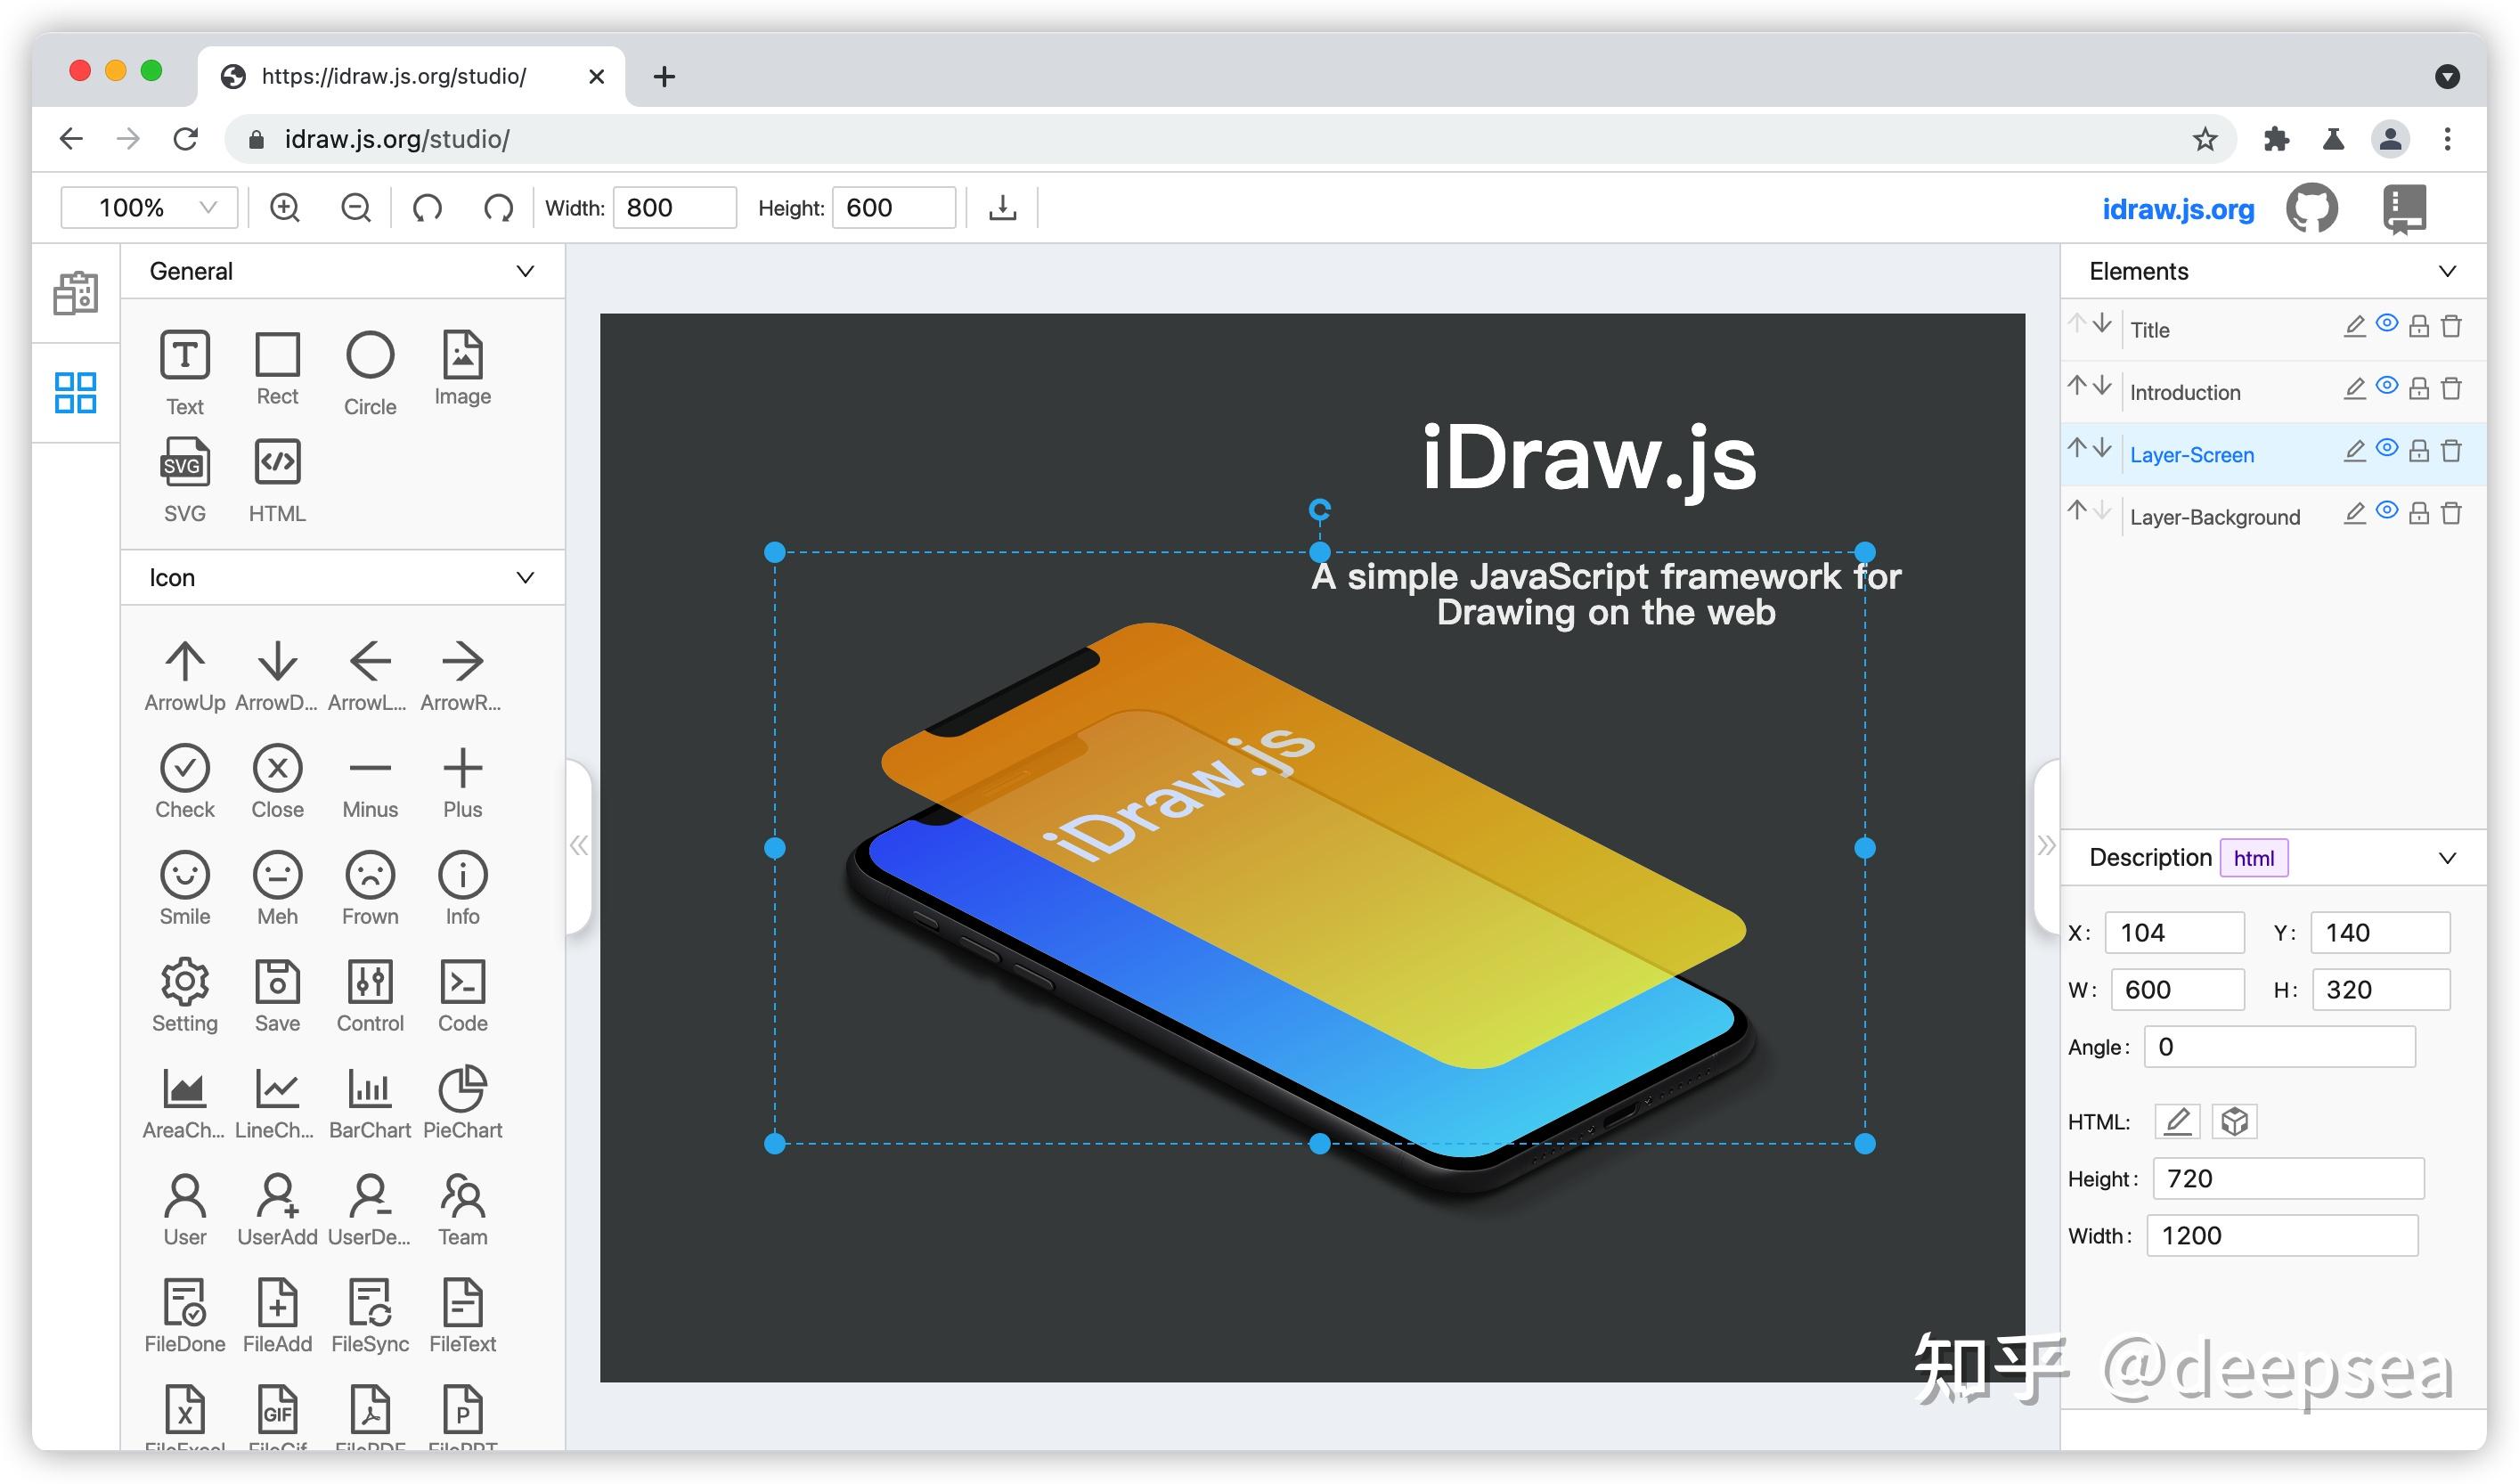The image size is (2519, 1484).
Task: Click the download export icon in toolbar
Action: (1002, 207)
